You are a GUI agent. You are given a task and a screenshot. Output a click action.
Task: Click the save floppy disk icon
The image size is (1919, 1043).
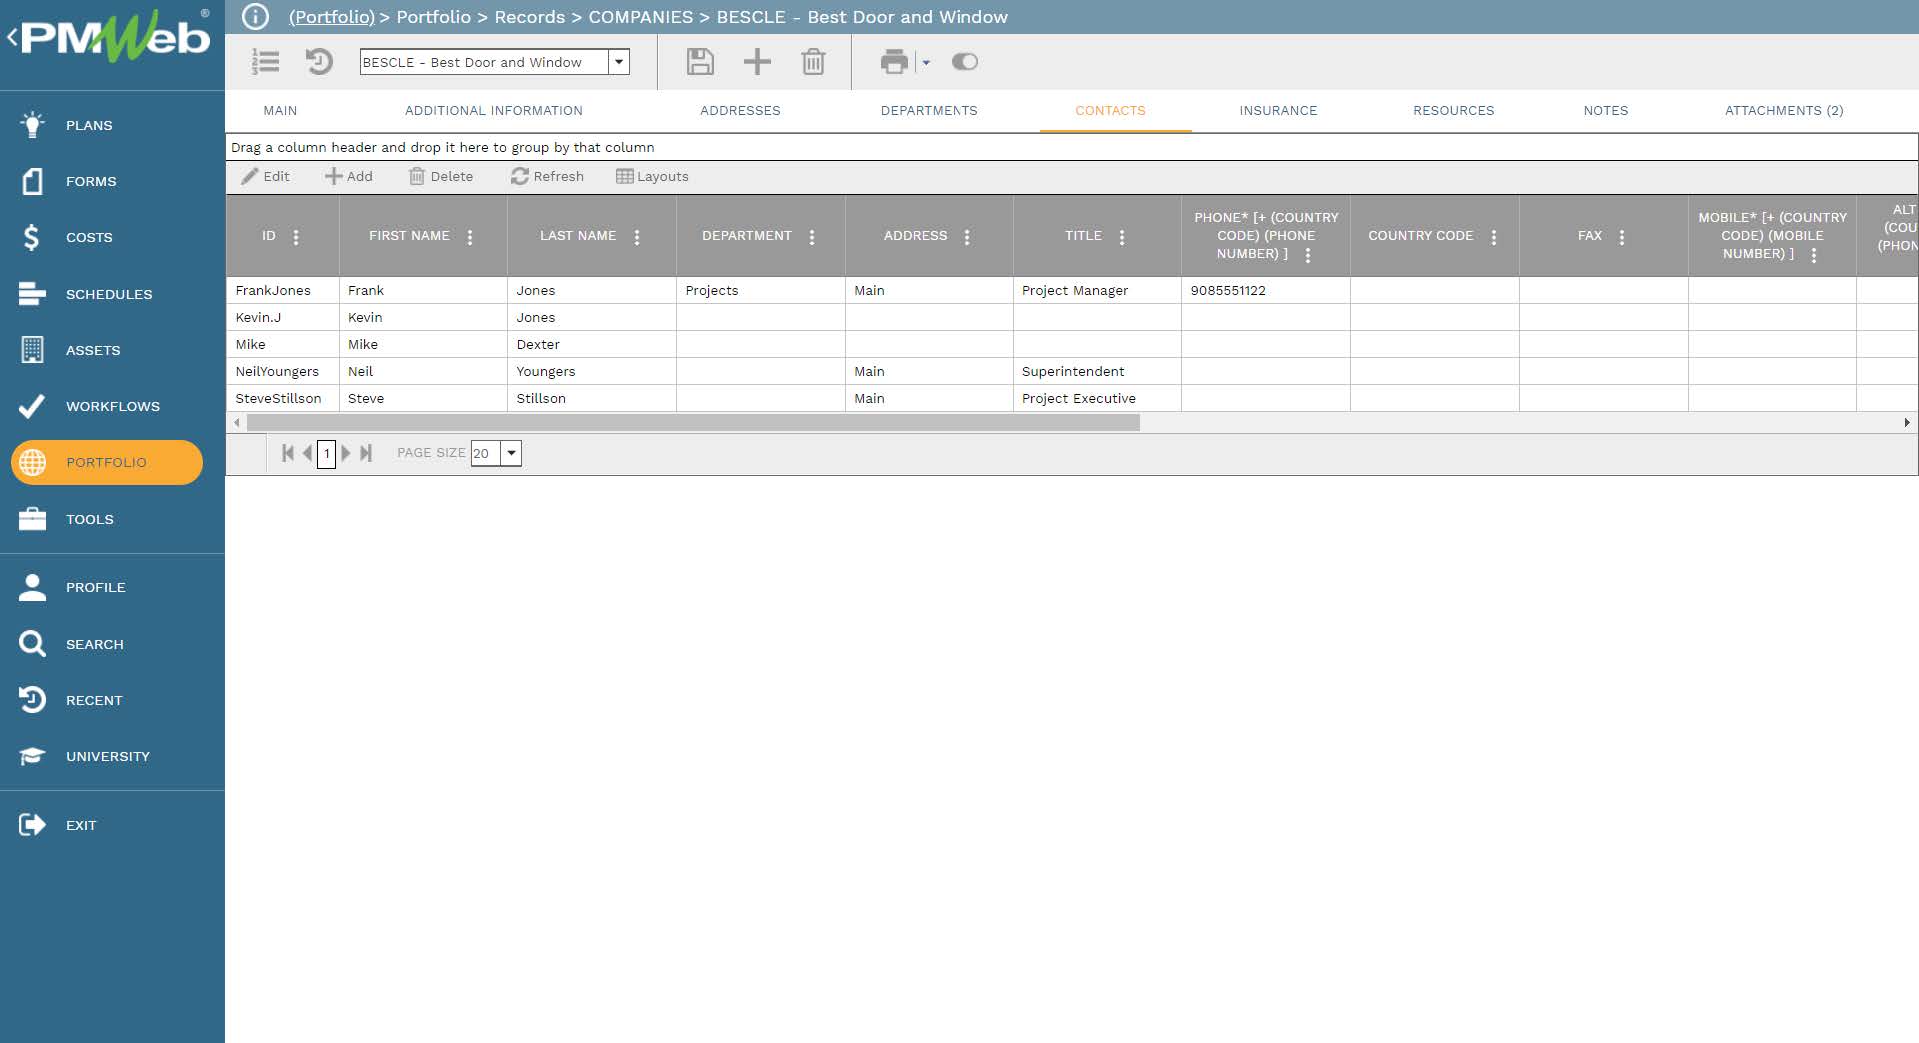tap(700, 62)
